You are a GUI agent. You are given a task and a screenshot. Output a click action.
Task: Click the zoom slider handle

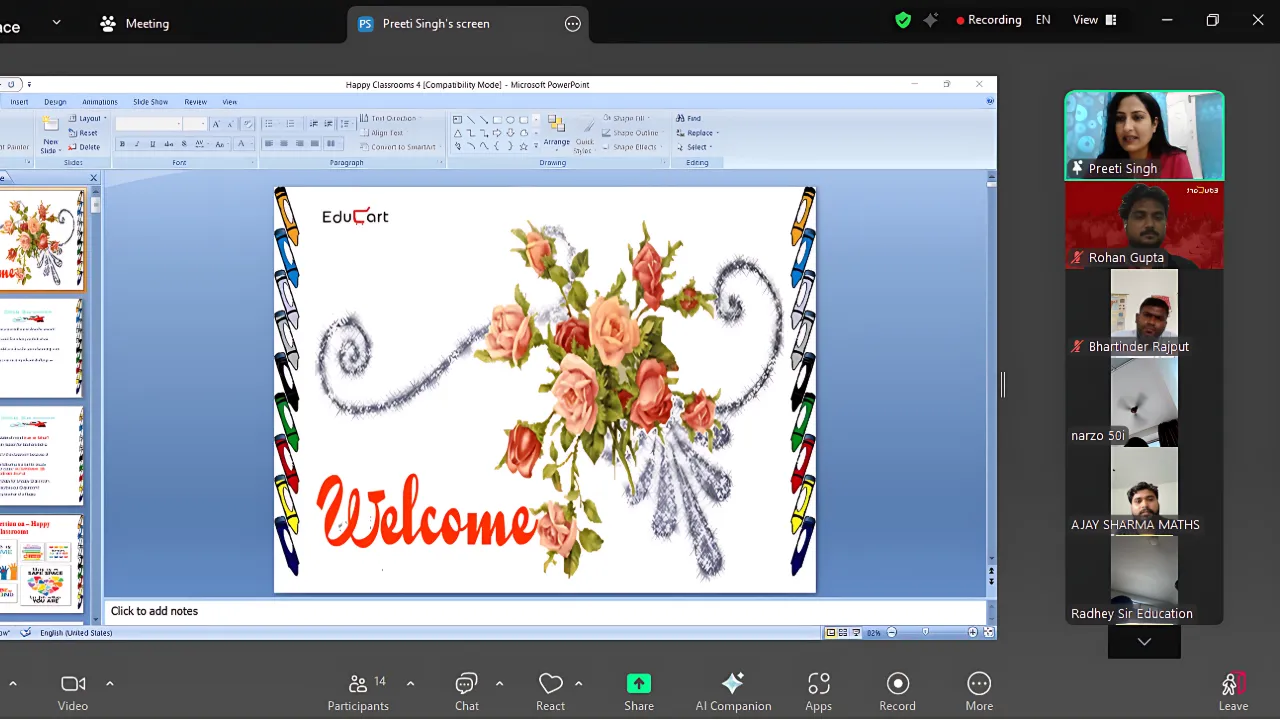pyautogui.click(x=925, y=632)
